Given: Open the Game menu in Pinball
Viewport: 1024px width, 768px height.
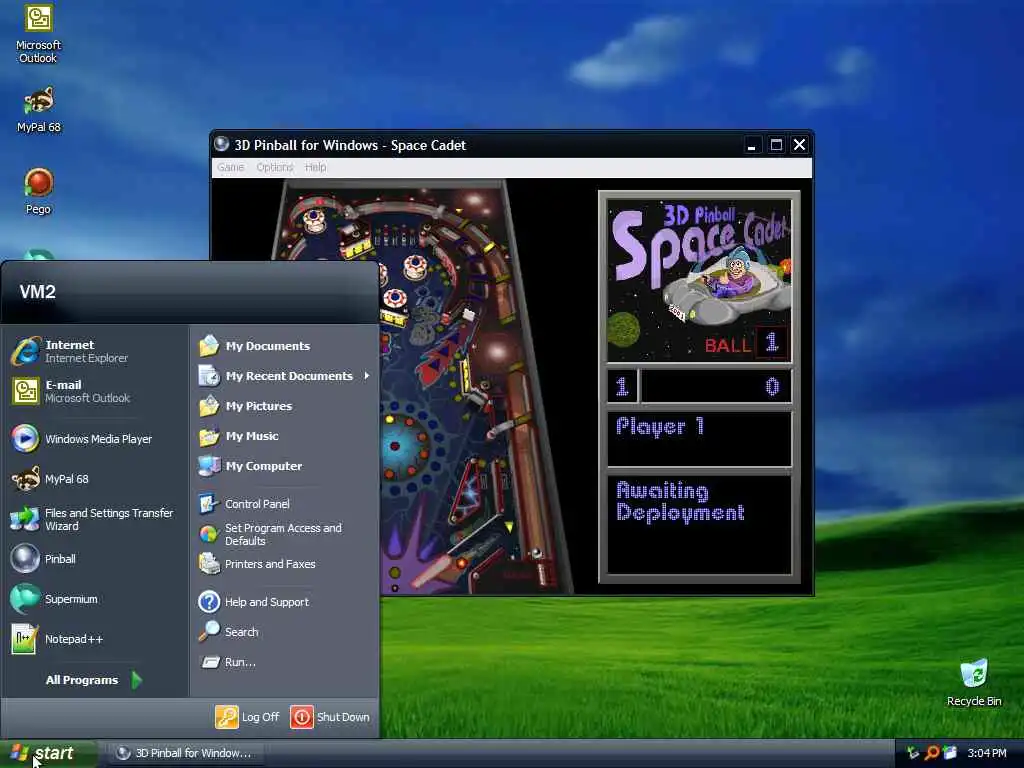Looking at the screenshot, I should tap(231, 167).
